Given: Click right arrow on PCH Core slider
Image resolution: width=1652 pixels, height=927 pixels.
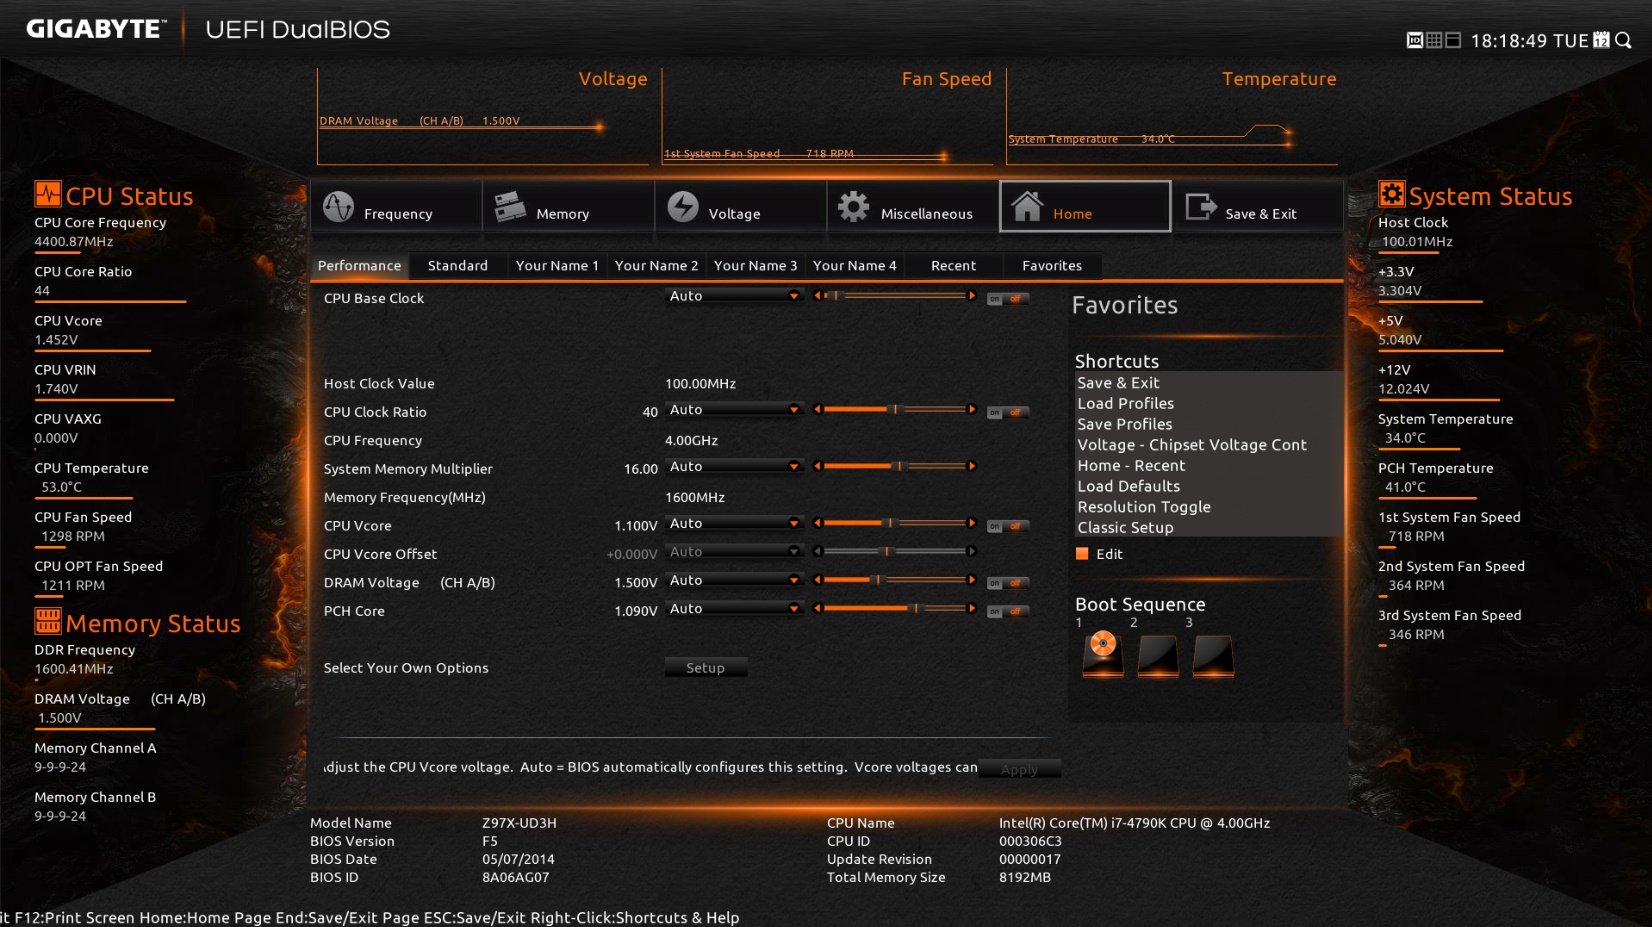Looking at the screenshot, I should [x=971, y=608].
